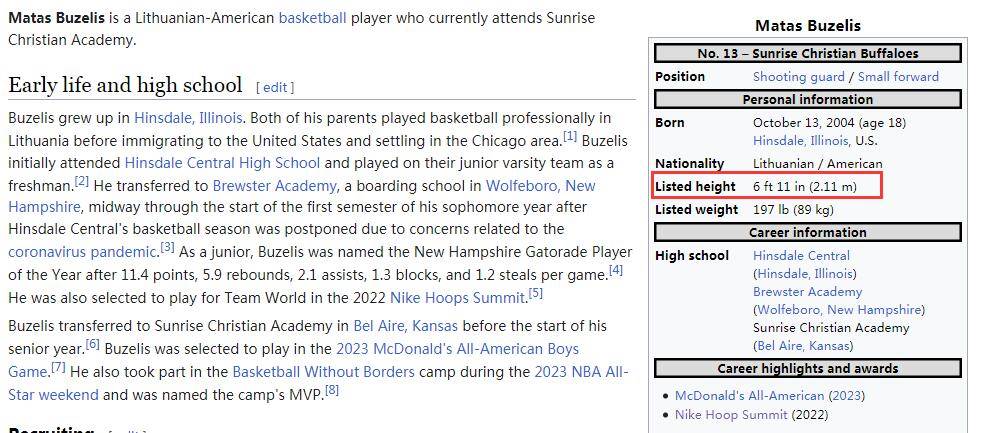Open the Brewster Academy link in article text
This screenshot has width=986, height=433.
pyautogui.click(x=274, y=186)
